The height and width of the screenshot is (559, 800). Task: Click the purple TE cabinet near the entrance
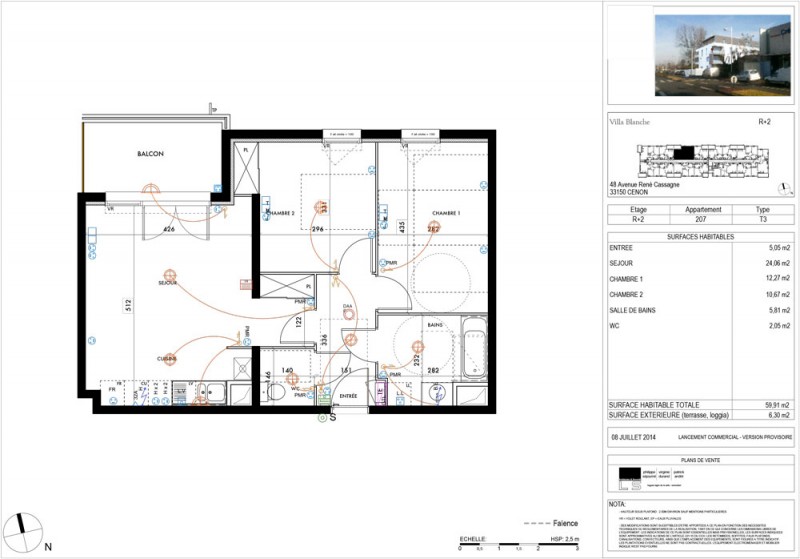point(381,393)
